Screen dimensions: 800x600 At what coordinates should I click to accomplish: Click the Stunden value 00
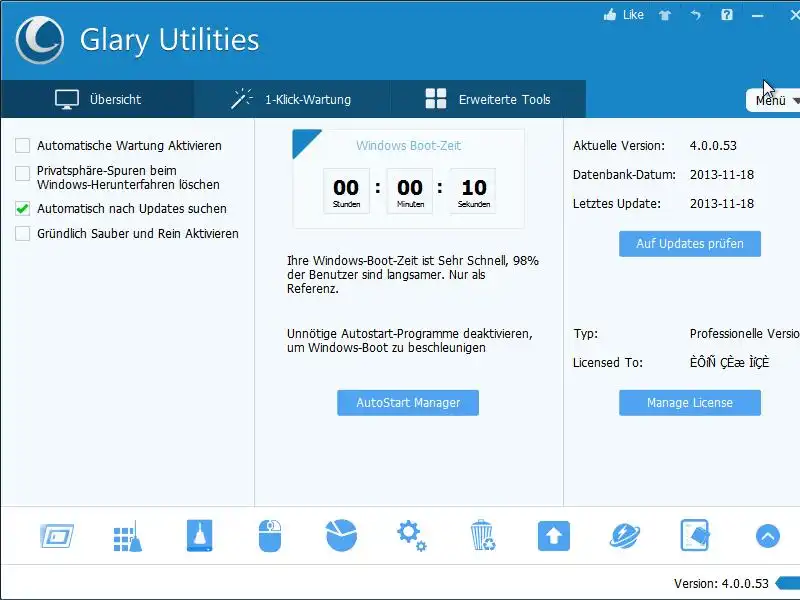click(346, 188)
